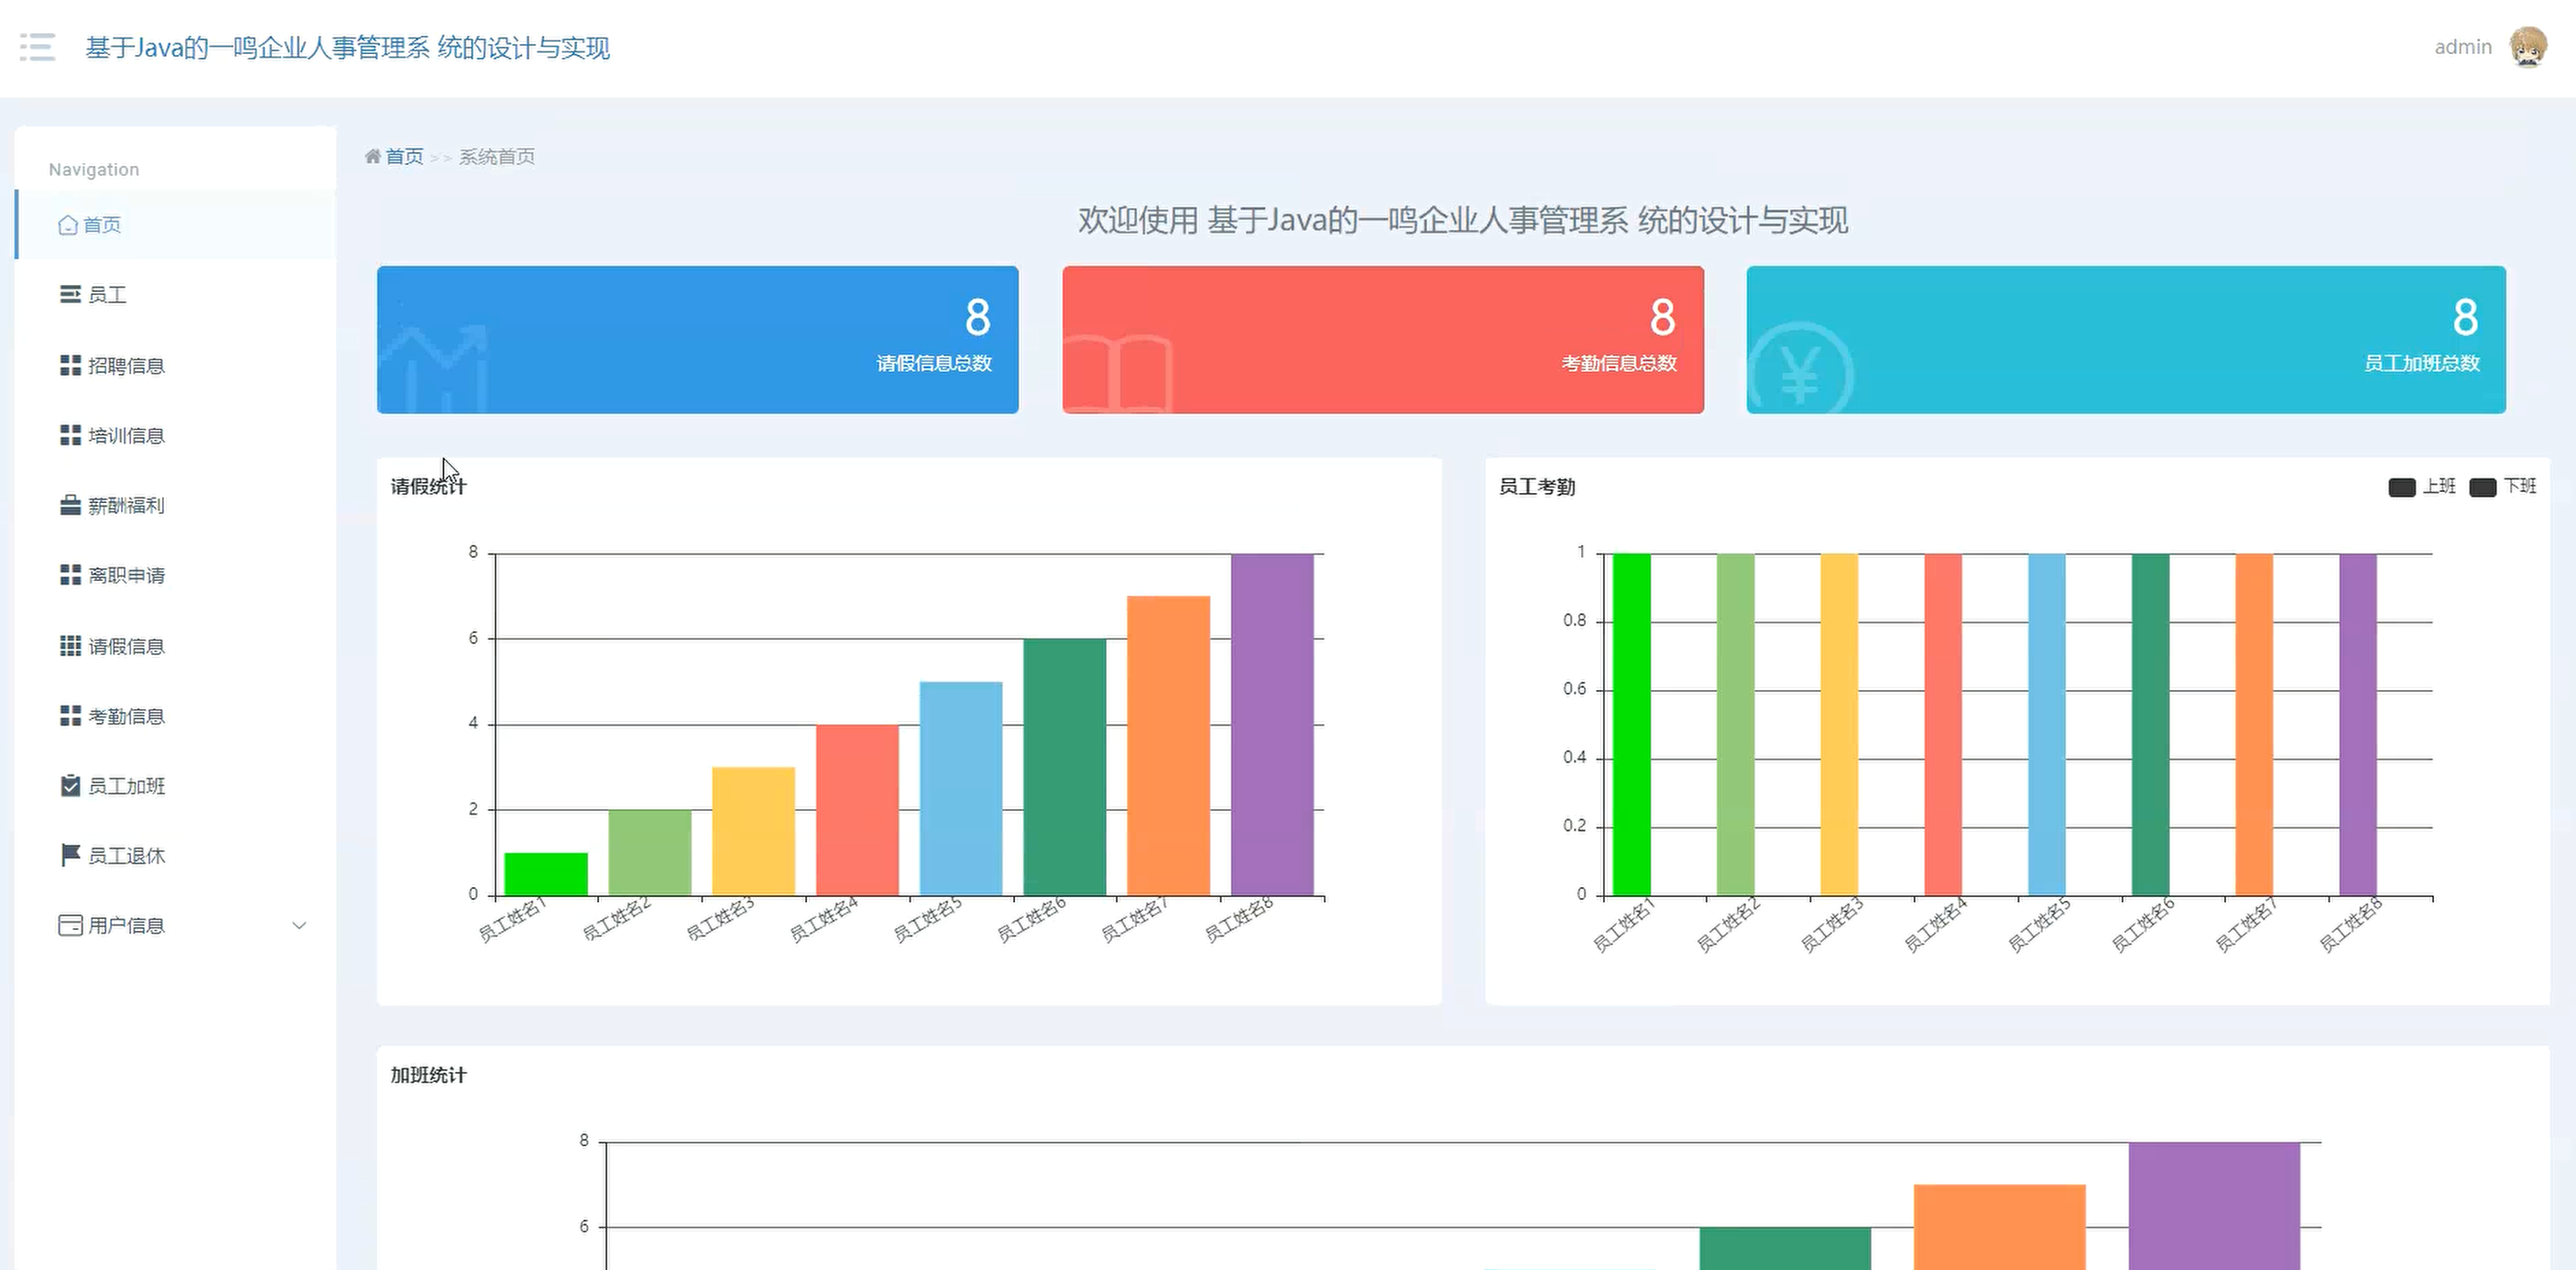Viewport: 2576px width, 1270px height.
Task: Go to 培训信息 in the navigation menu
Action: (126, 435)
